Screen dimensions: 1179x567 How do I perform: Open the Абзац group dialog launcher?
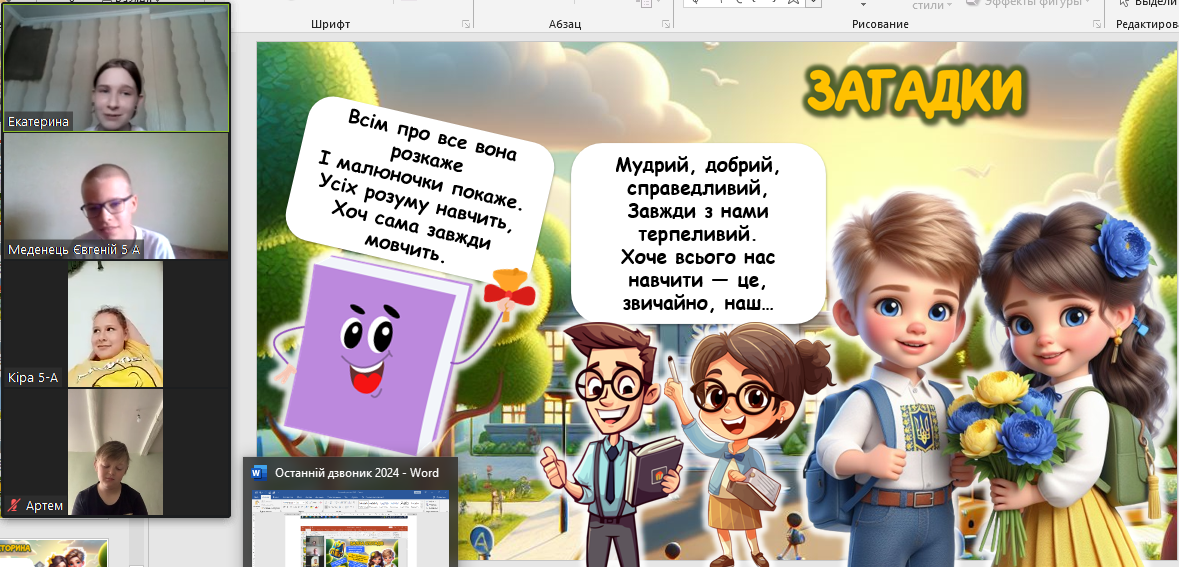point(666,24)
